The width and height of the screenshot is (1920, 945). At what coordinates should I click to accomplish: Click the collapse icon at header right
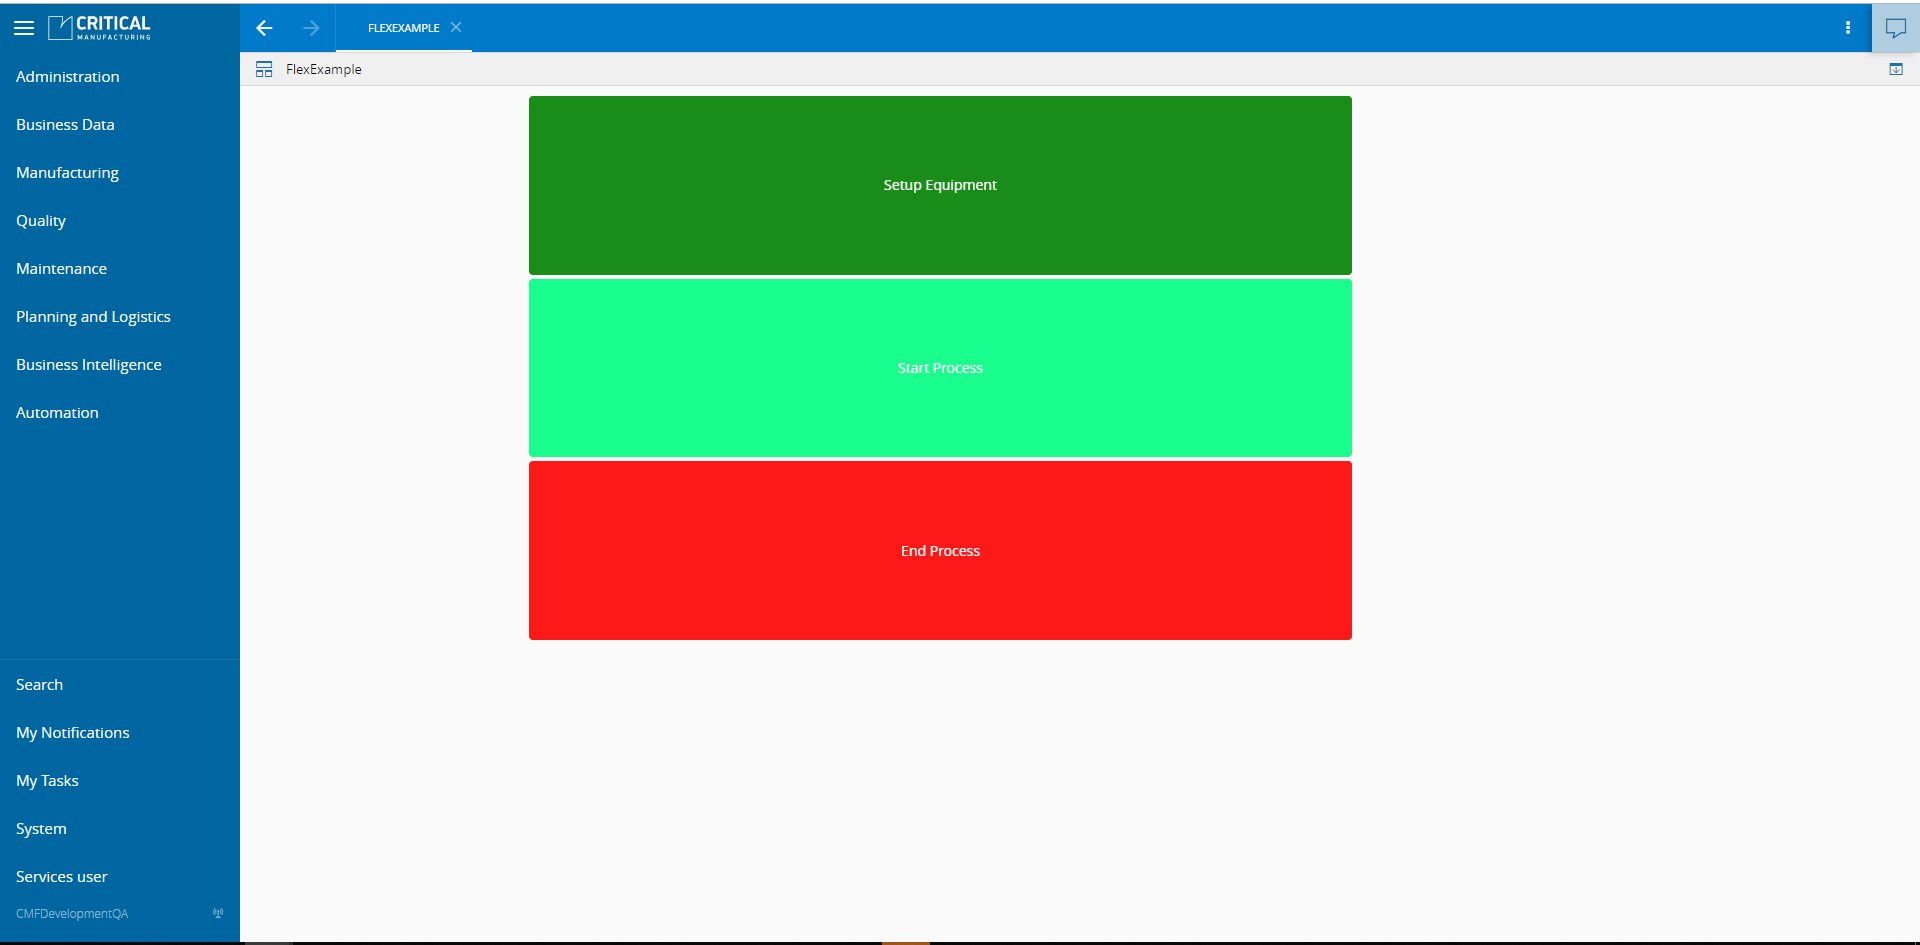pos(1896,69)
